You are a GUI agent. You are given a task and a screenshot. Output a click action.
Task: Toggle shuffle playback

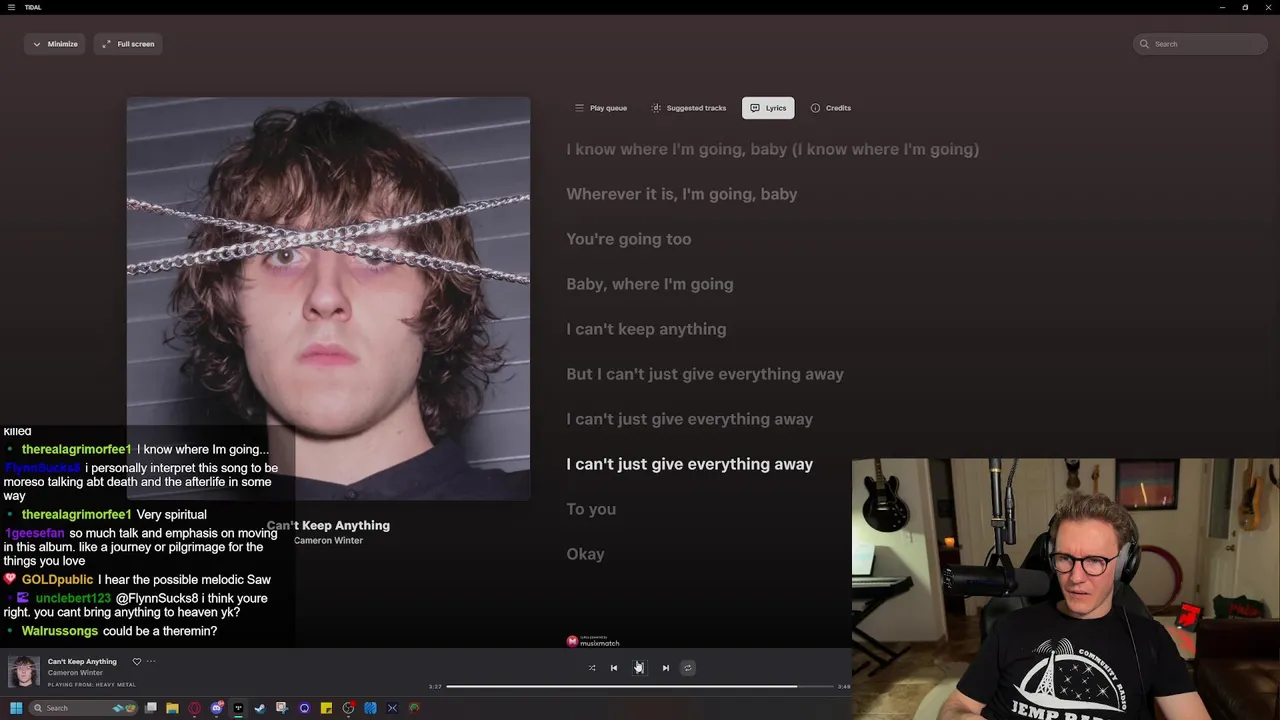point(592,668)
